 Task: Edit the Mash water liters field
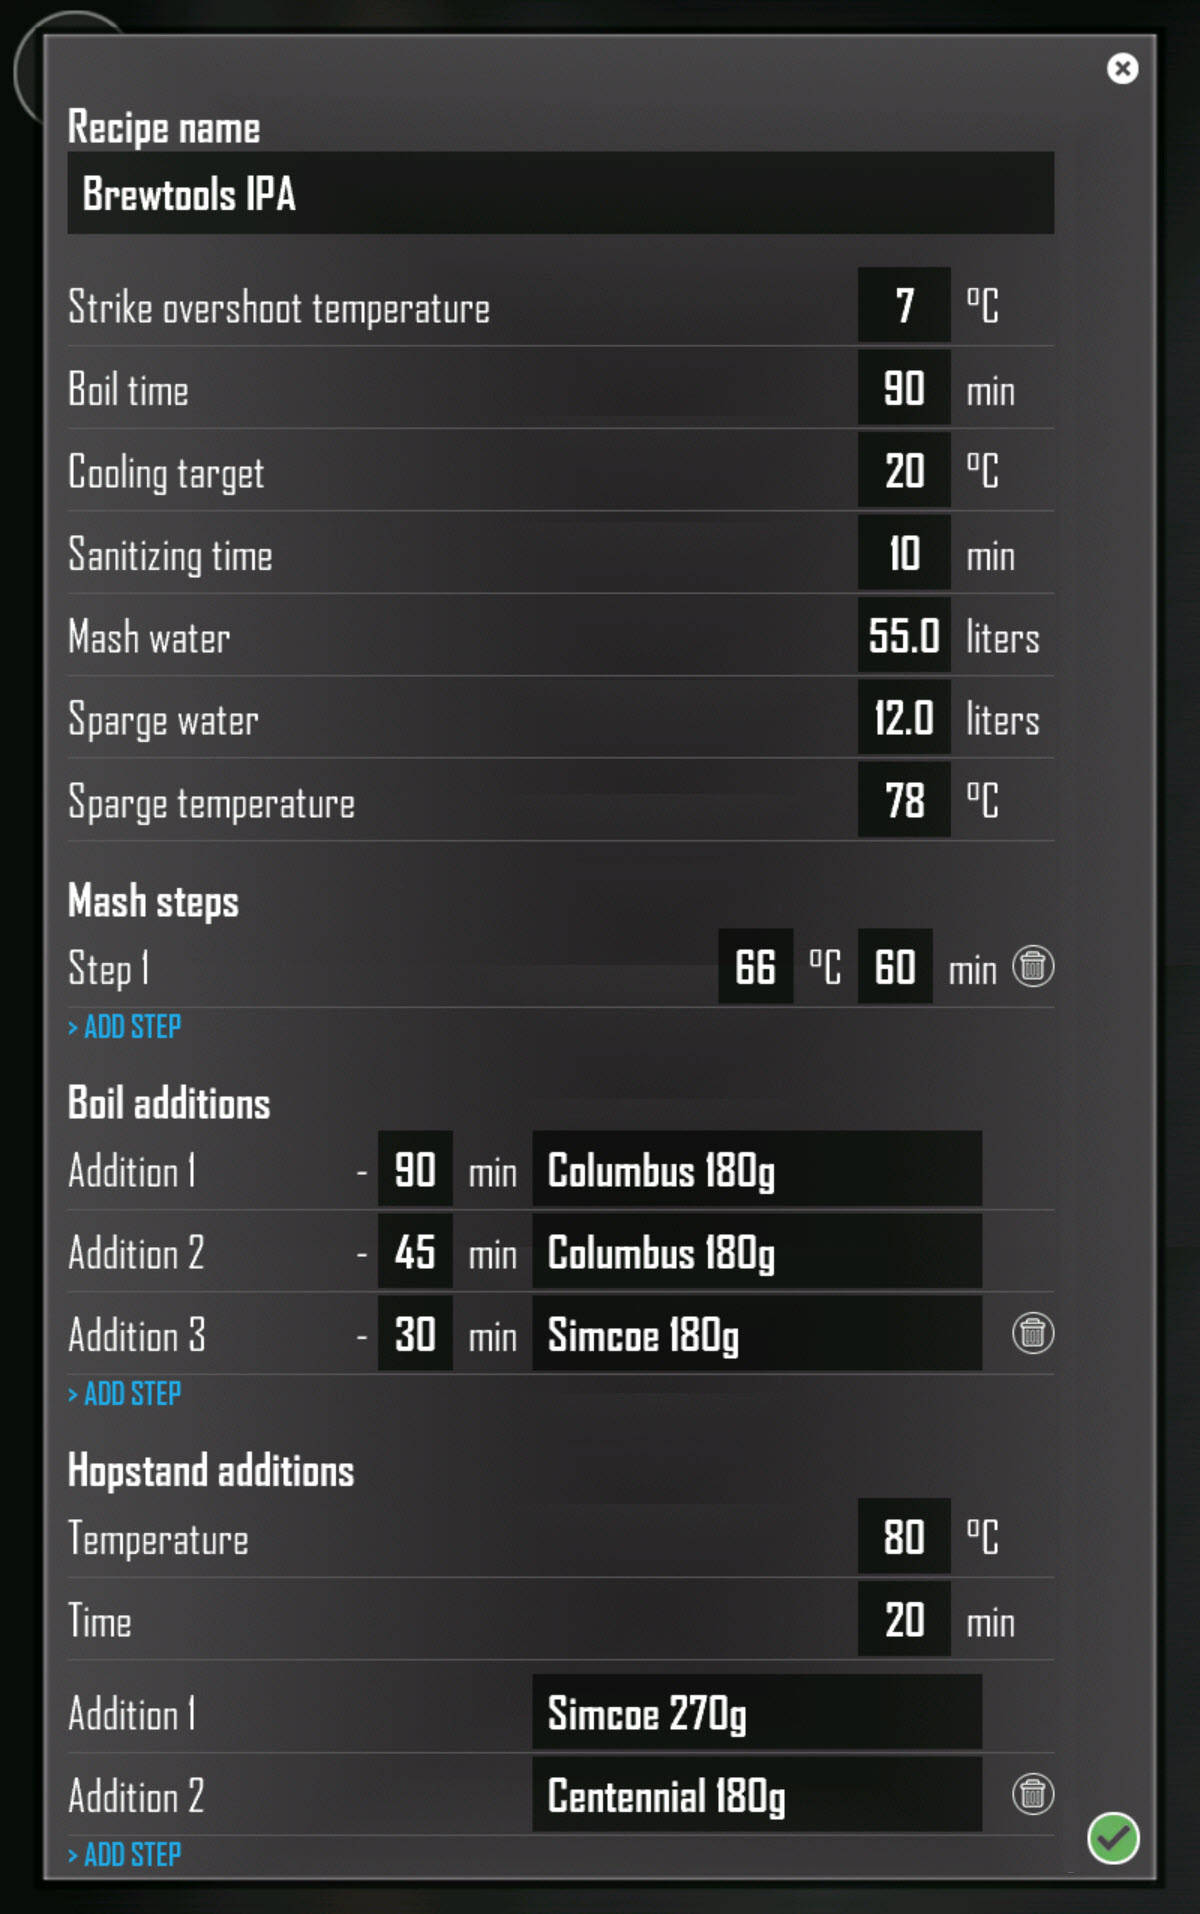click(x=904, y=635)
